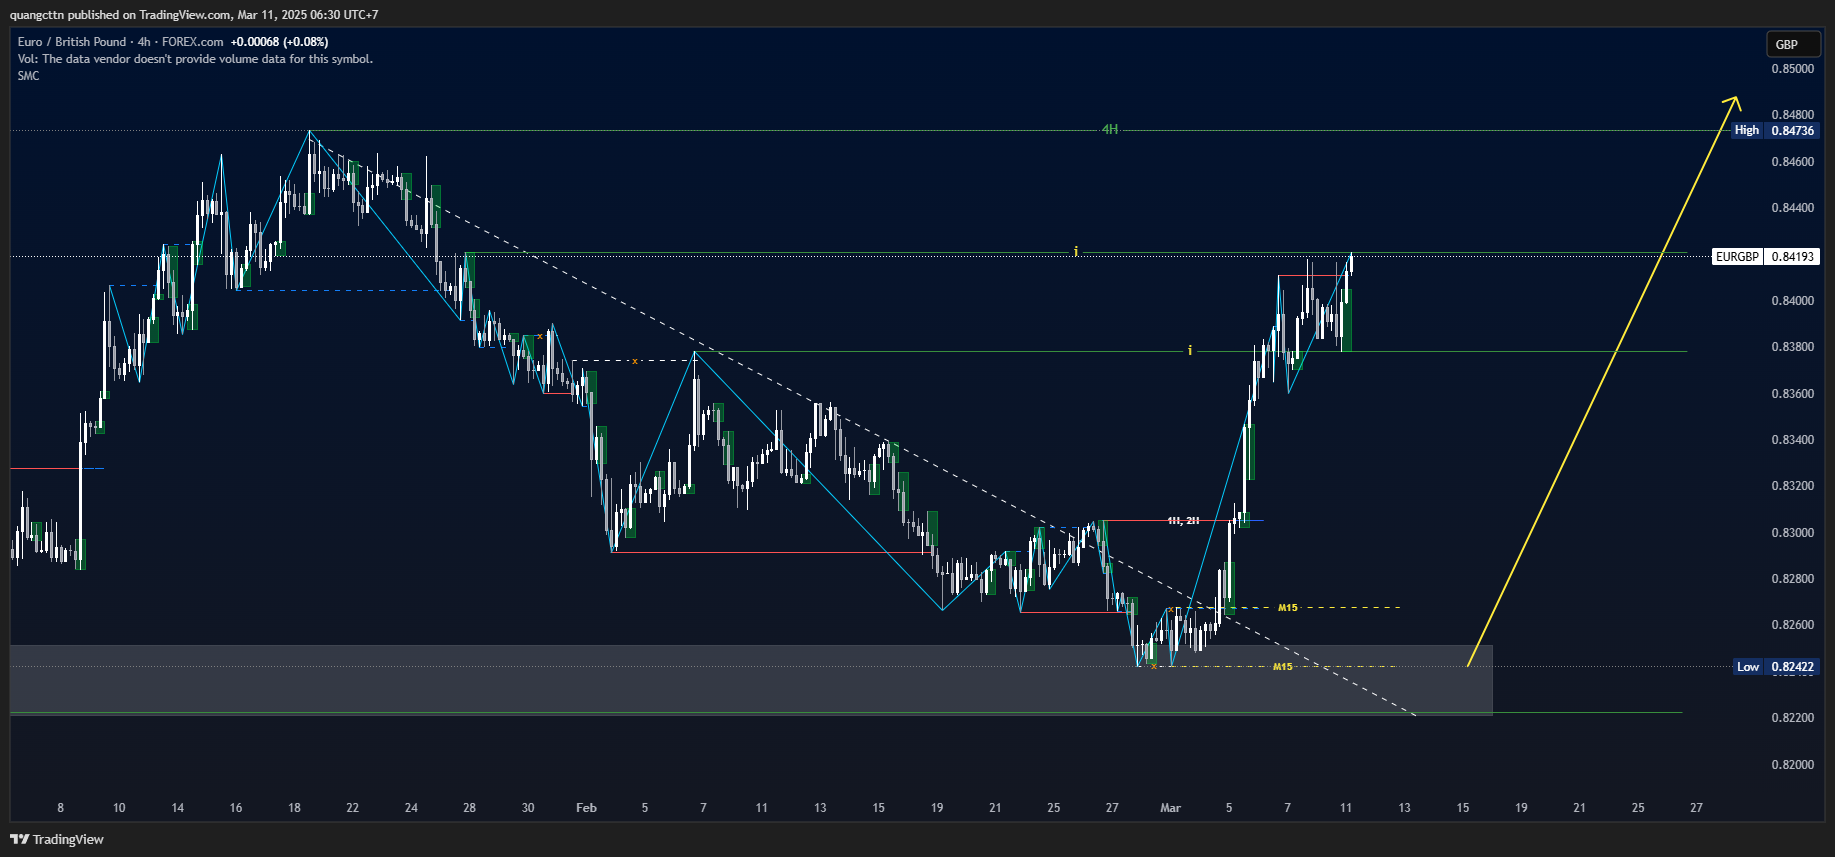
Task: Click the lower yellow M15 label
Action: 1283,667
